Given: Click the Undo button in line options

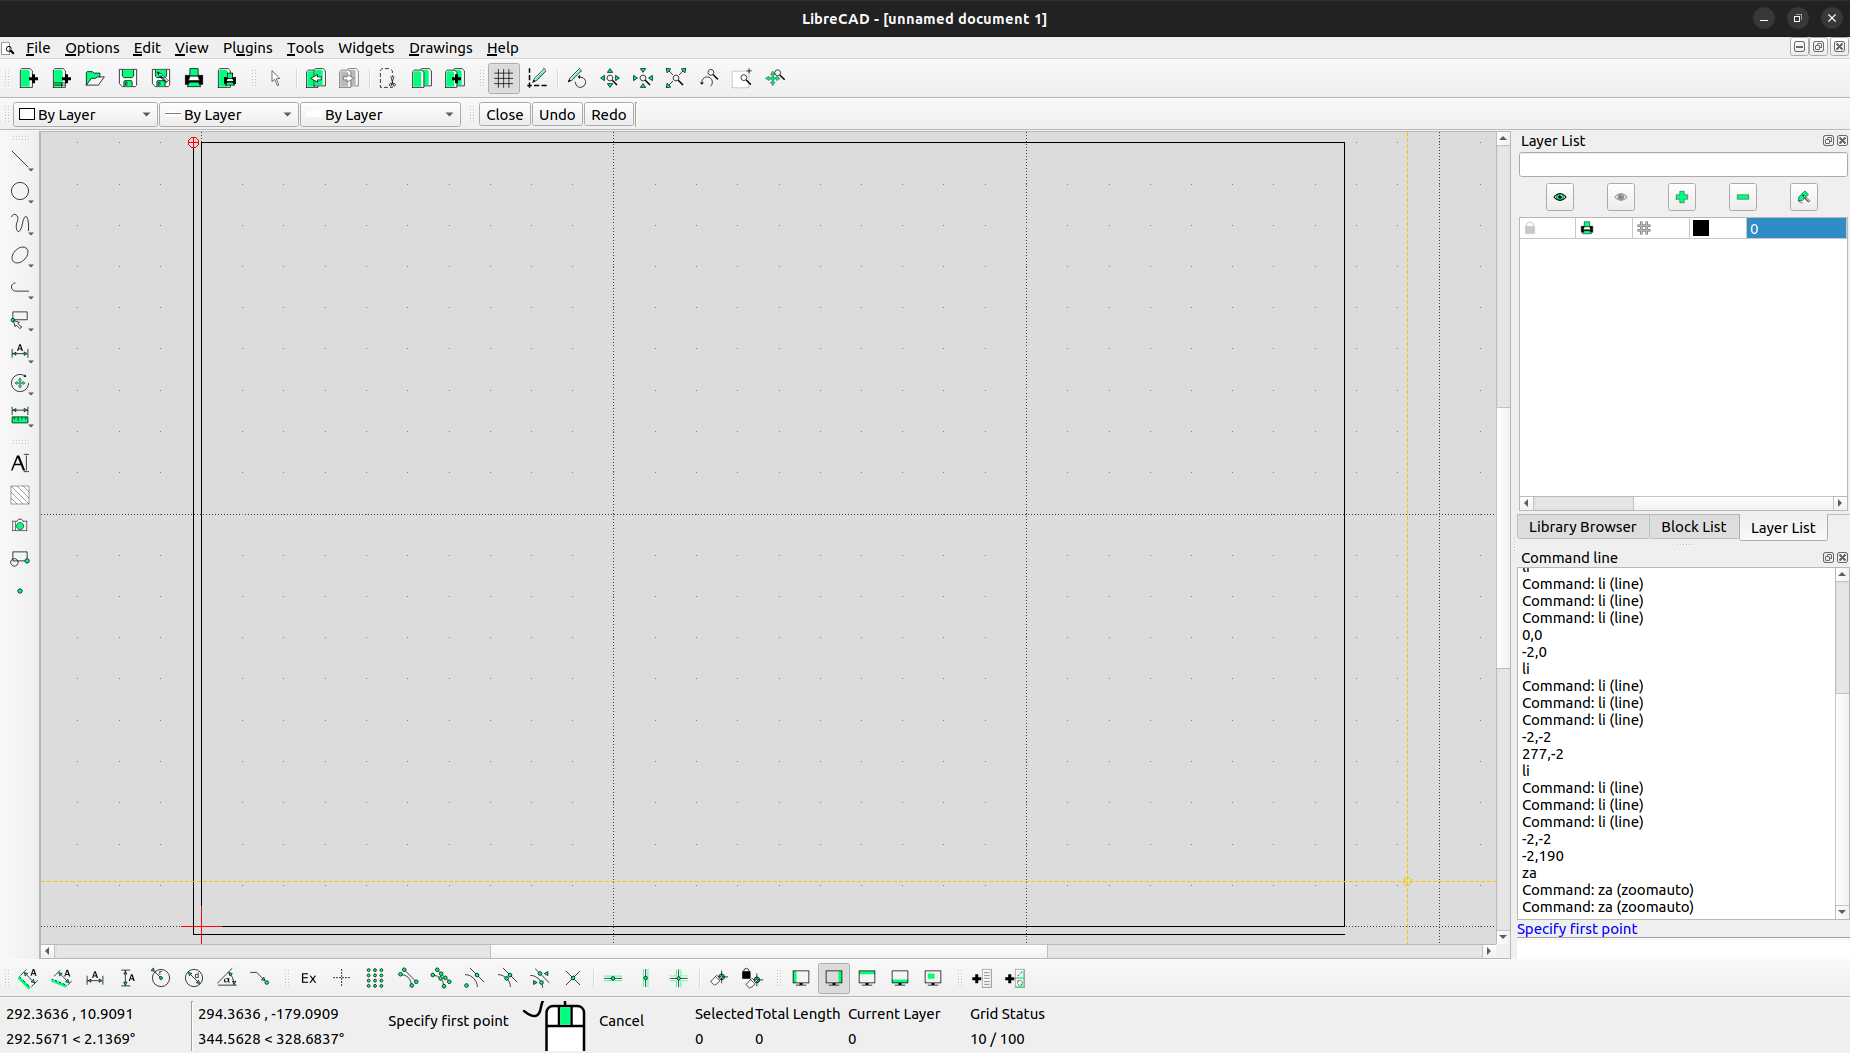Looking at the screenshot, I should pos(557,115).
